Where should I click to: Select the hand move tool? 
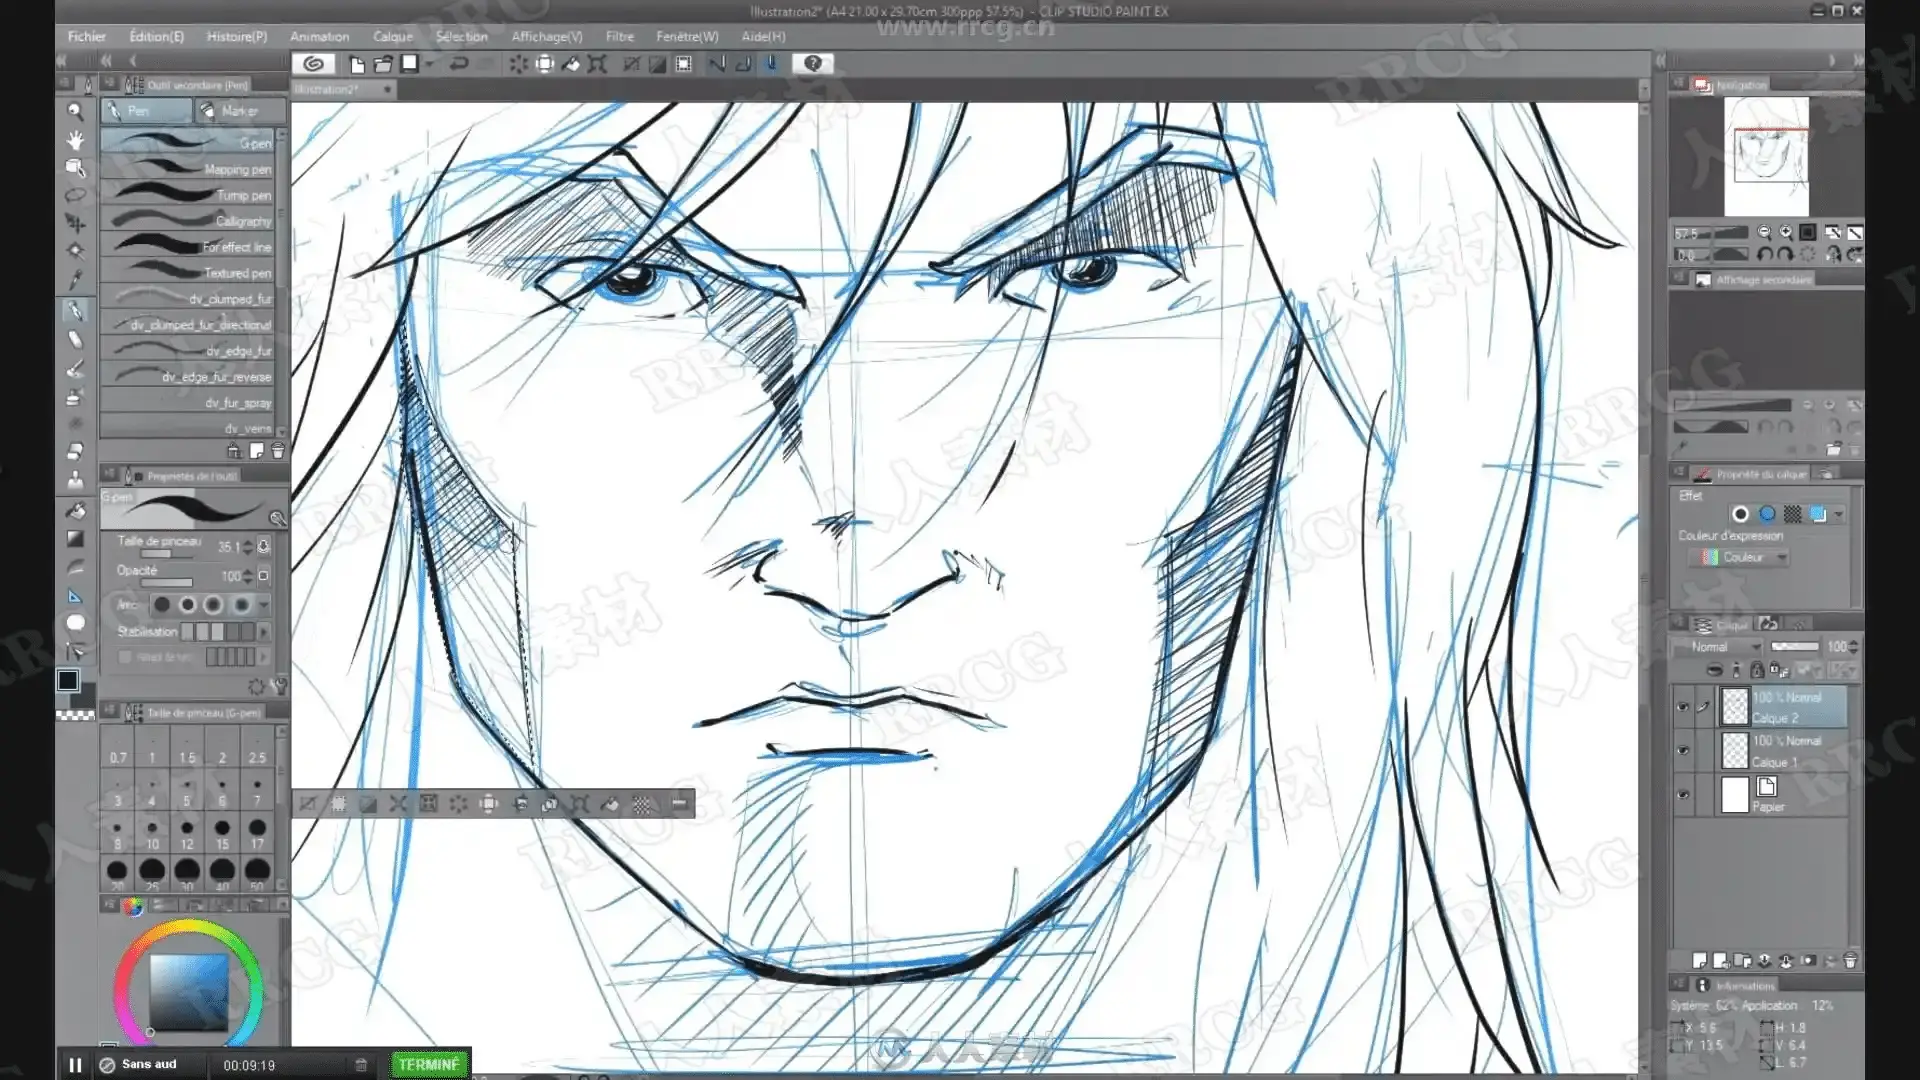click(75, 139)
